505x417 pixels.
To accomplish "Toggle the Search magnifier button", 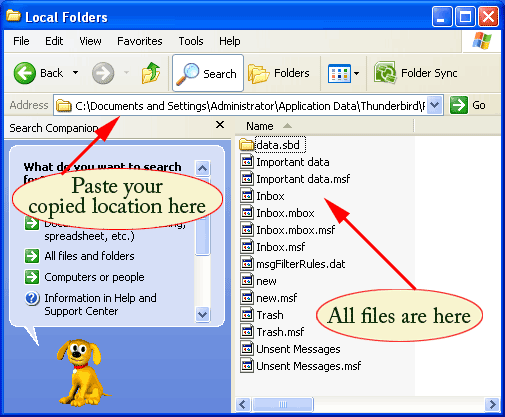I will (x=208, y=73).
